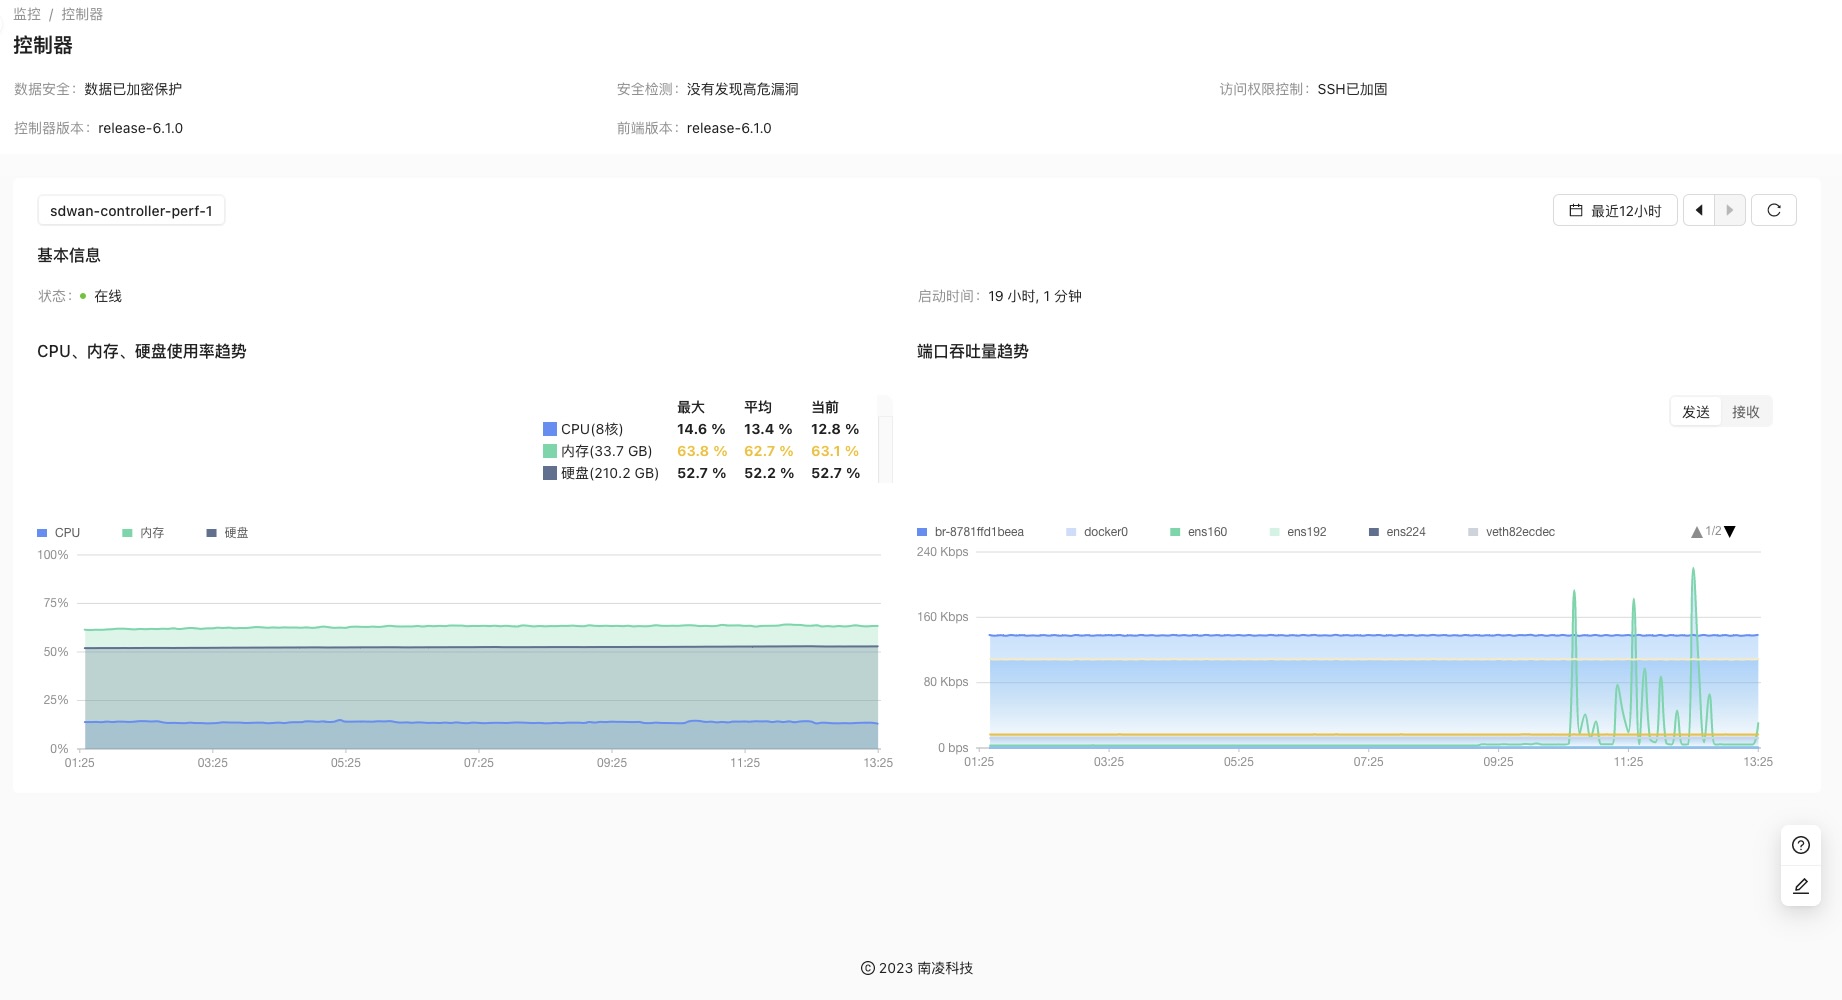Click the edit pencil floating icon
The image size is (1842, 1000).
click(x=1801, y=886)
